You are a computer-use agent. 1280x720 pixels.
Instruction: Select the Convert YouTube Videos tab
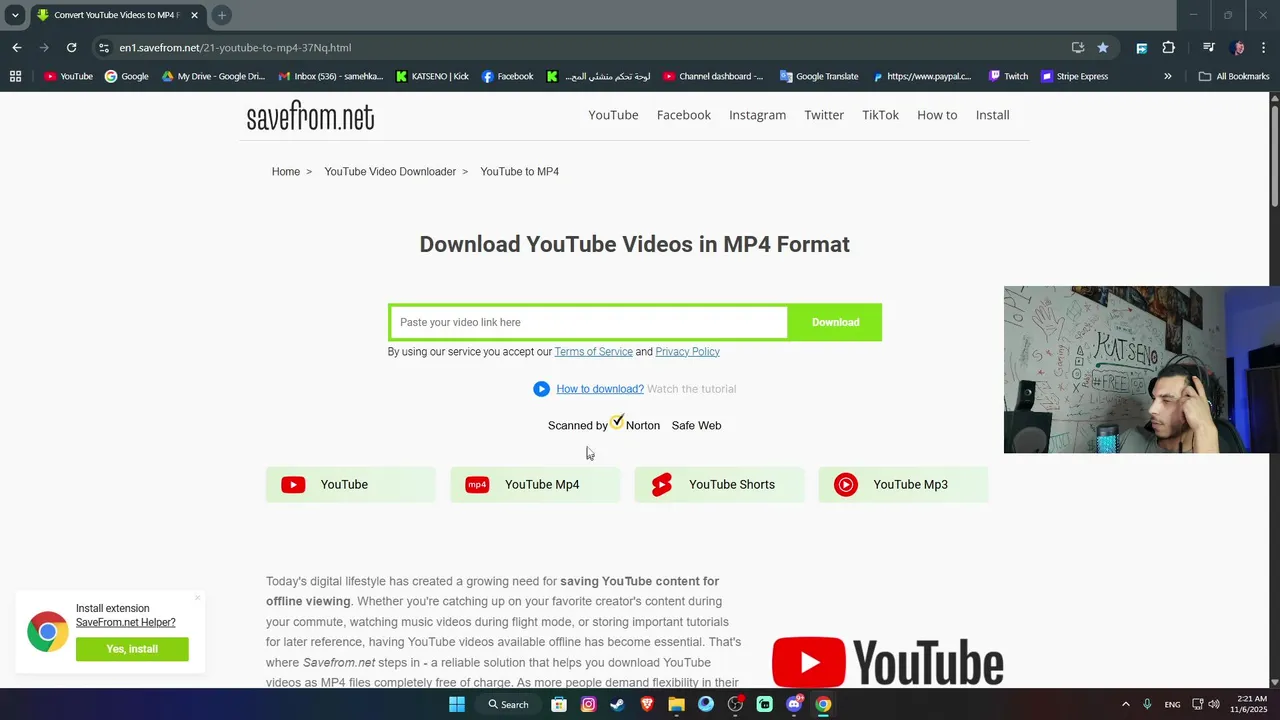tap(115, 15)
